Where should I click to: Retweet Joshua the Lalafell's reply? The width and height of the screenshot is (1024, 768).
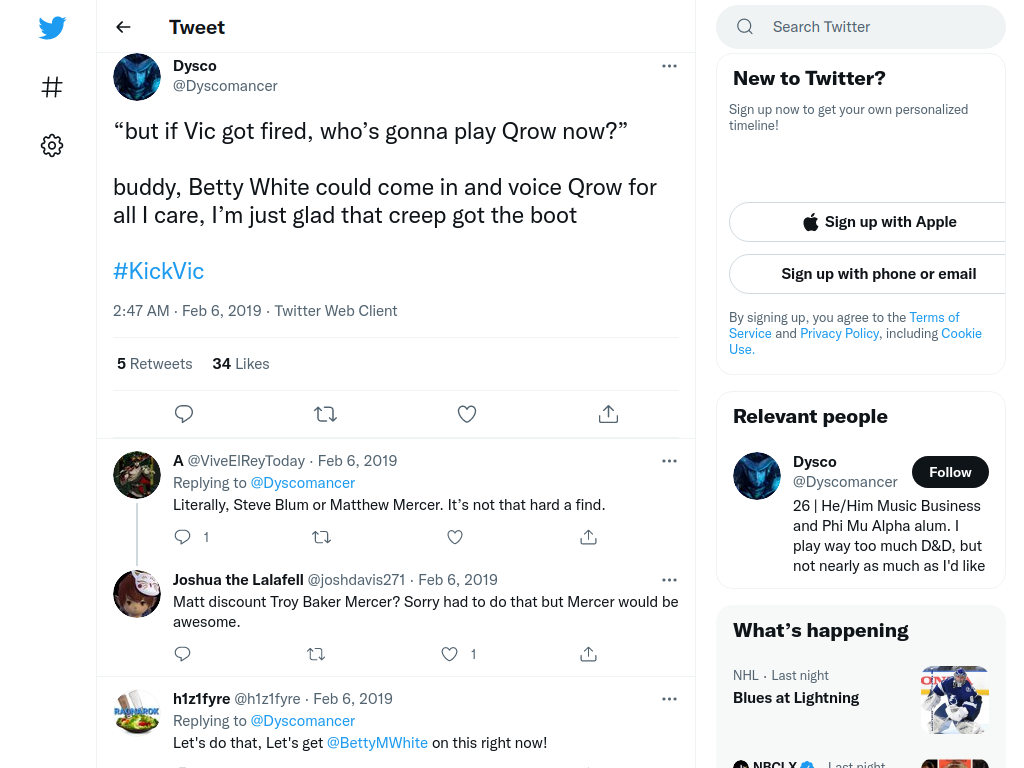pyautogui.click(x=316, y=654)
